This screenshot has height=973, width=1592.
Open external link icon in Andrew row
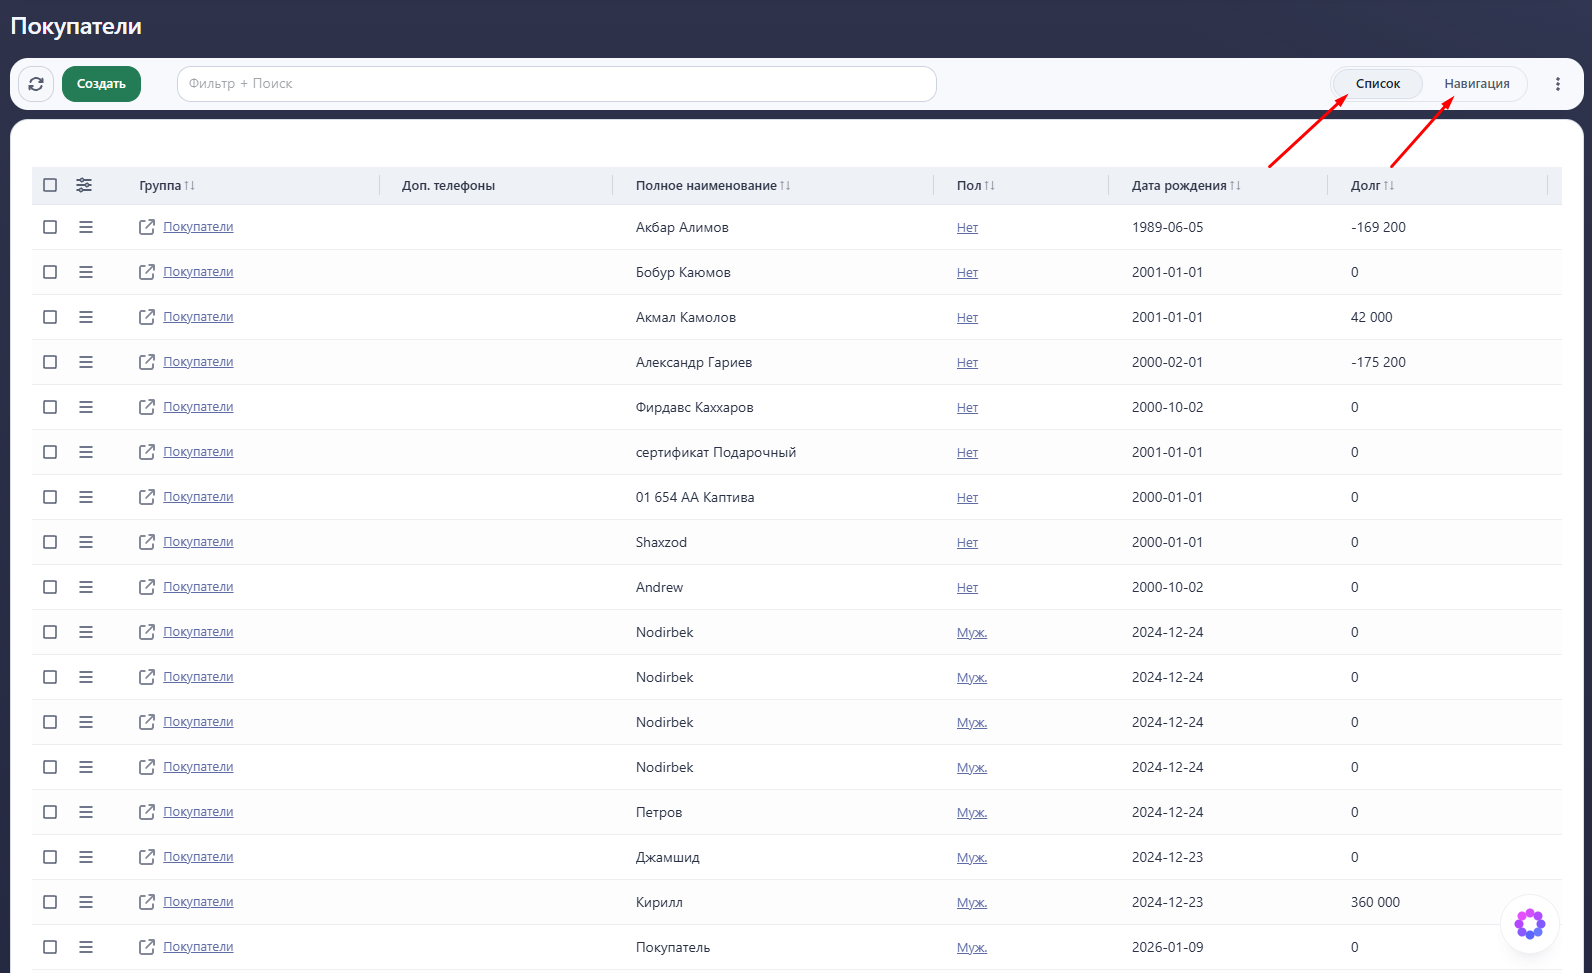coord(147,587)
